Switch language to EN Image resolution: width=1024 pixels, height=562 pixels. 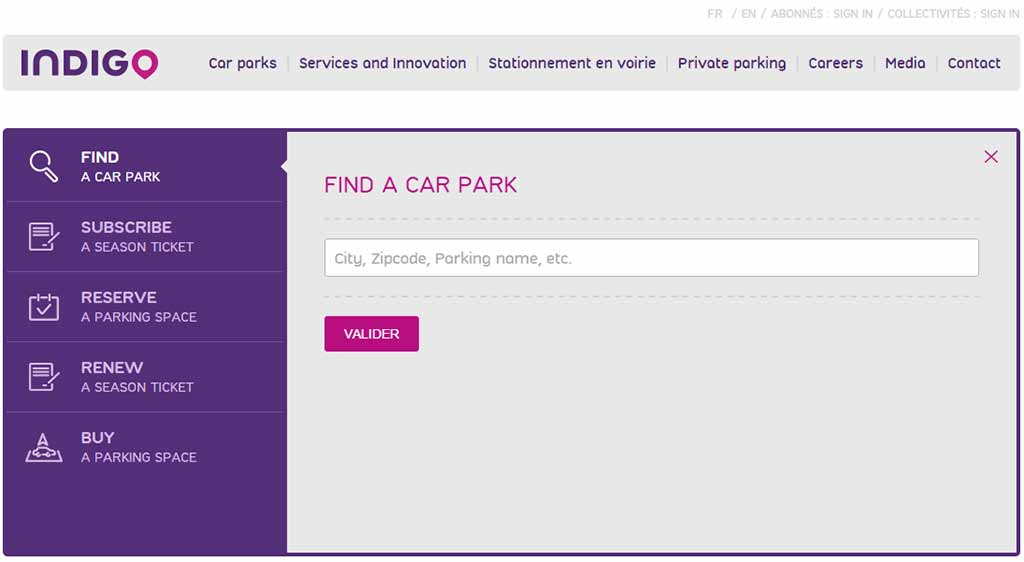748,14
